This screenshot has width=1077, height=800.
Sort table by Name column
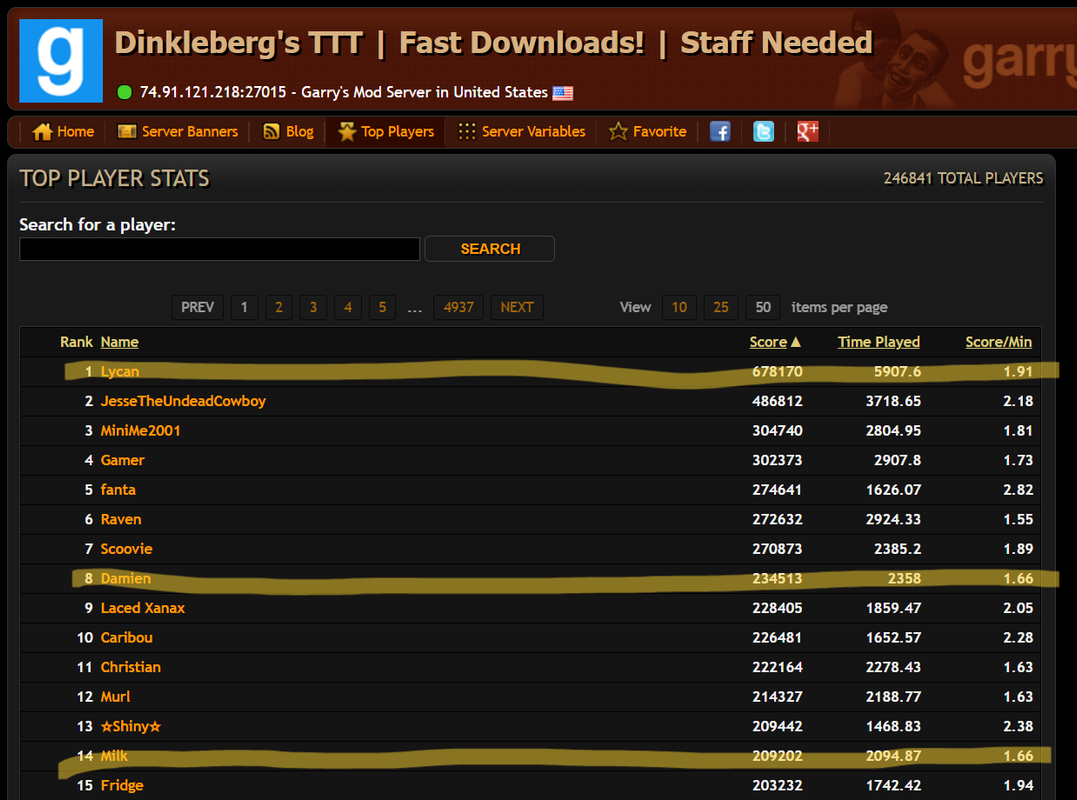coord(120,341)
